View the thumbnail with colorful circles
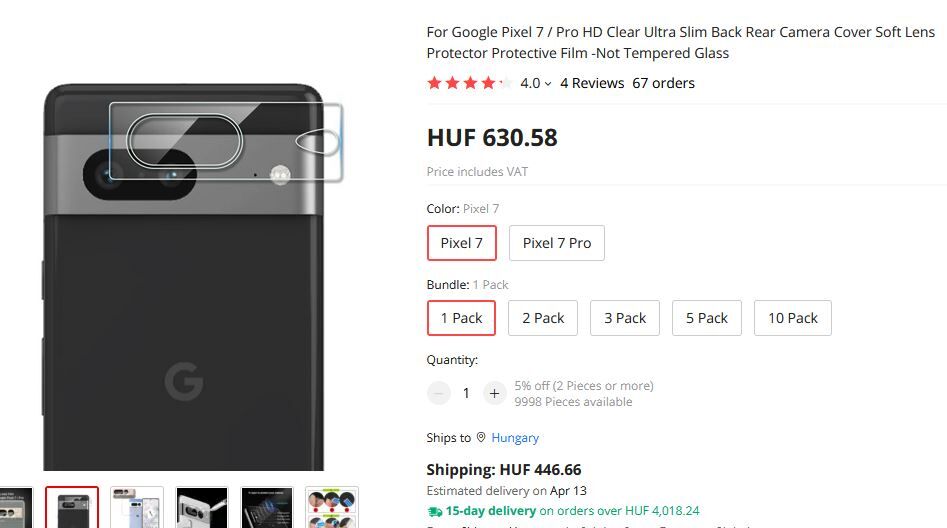 332,507
